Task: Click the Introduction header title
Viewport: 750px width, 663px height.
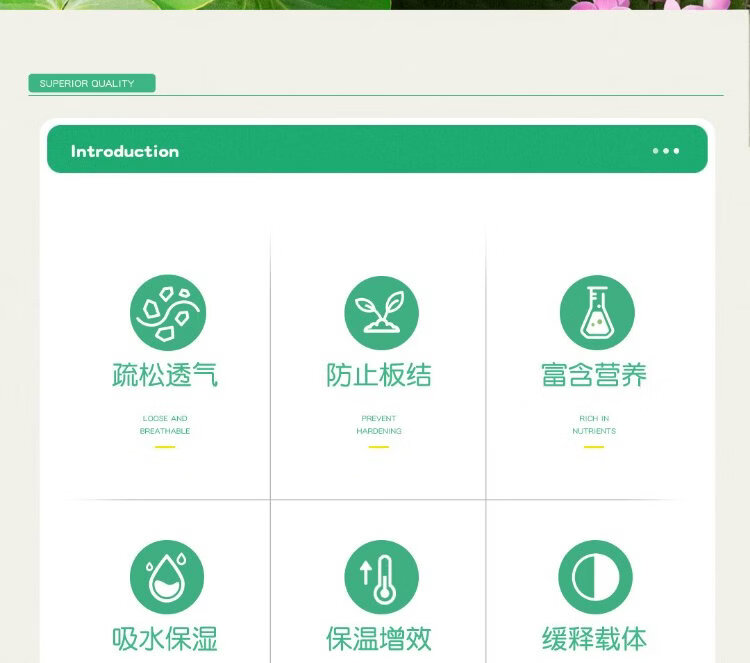Action: 125,151
